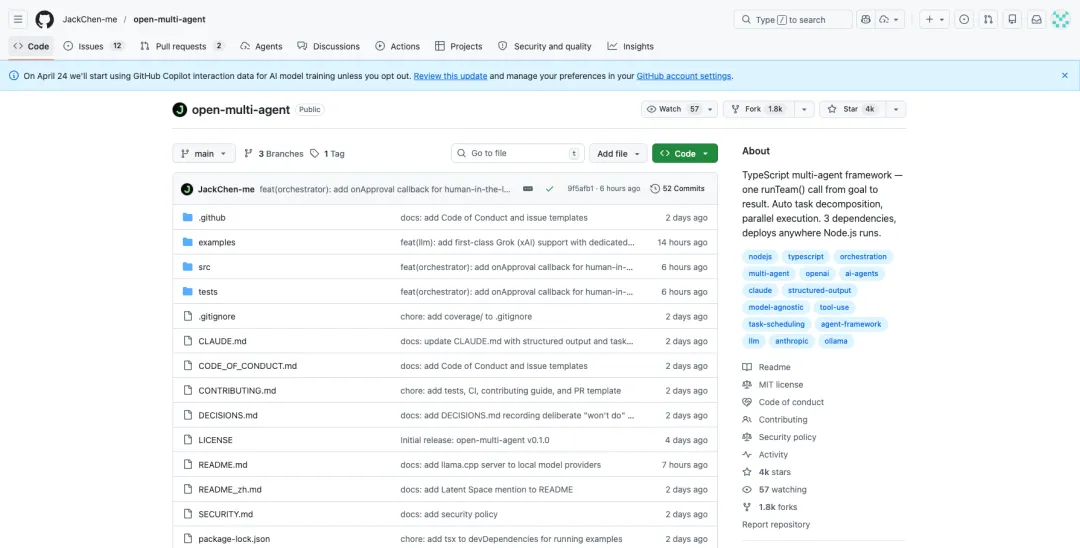The width and height of the screenshot is (1080, 548).
Task: Fork the repository with the Fork button
Action: click(x=758, y=109)
